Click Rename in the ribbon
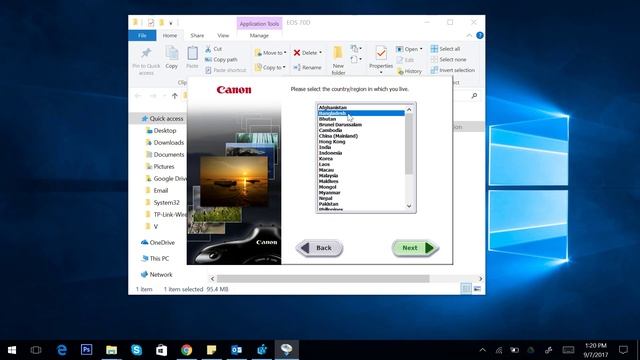The width and height of the screenshot is (640, 360). click(307, 67)
